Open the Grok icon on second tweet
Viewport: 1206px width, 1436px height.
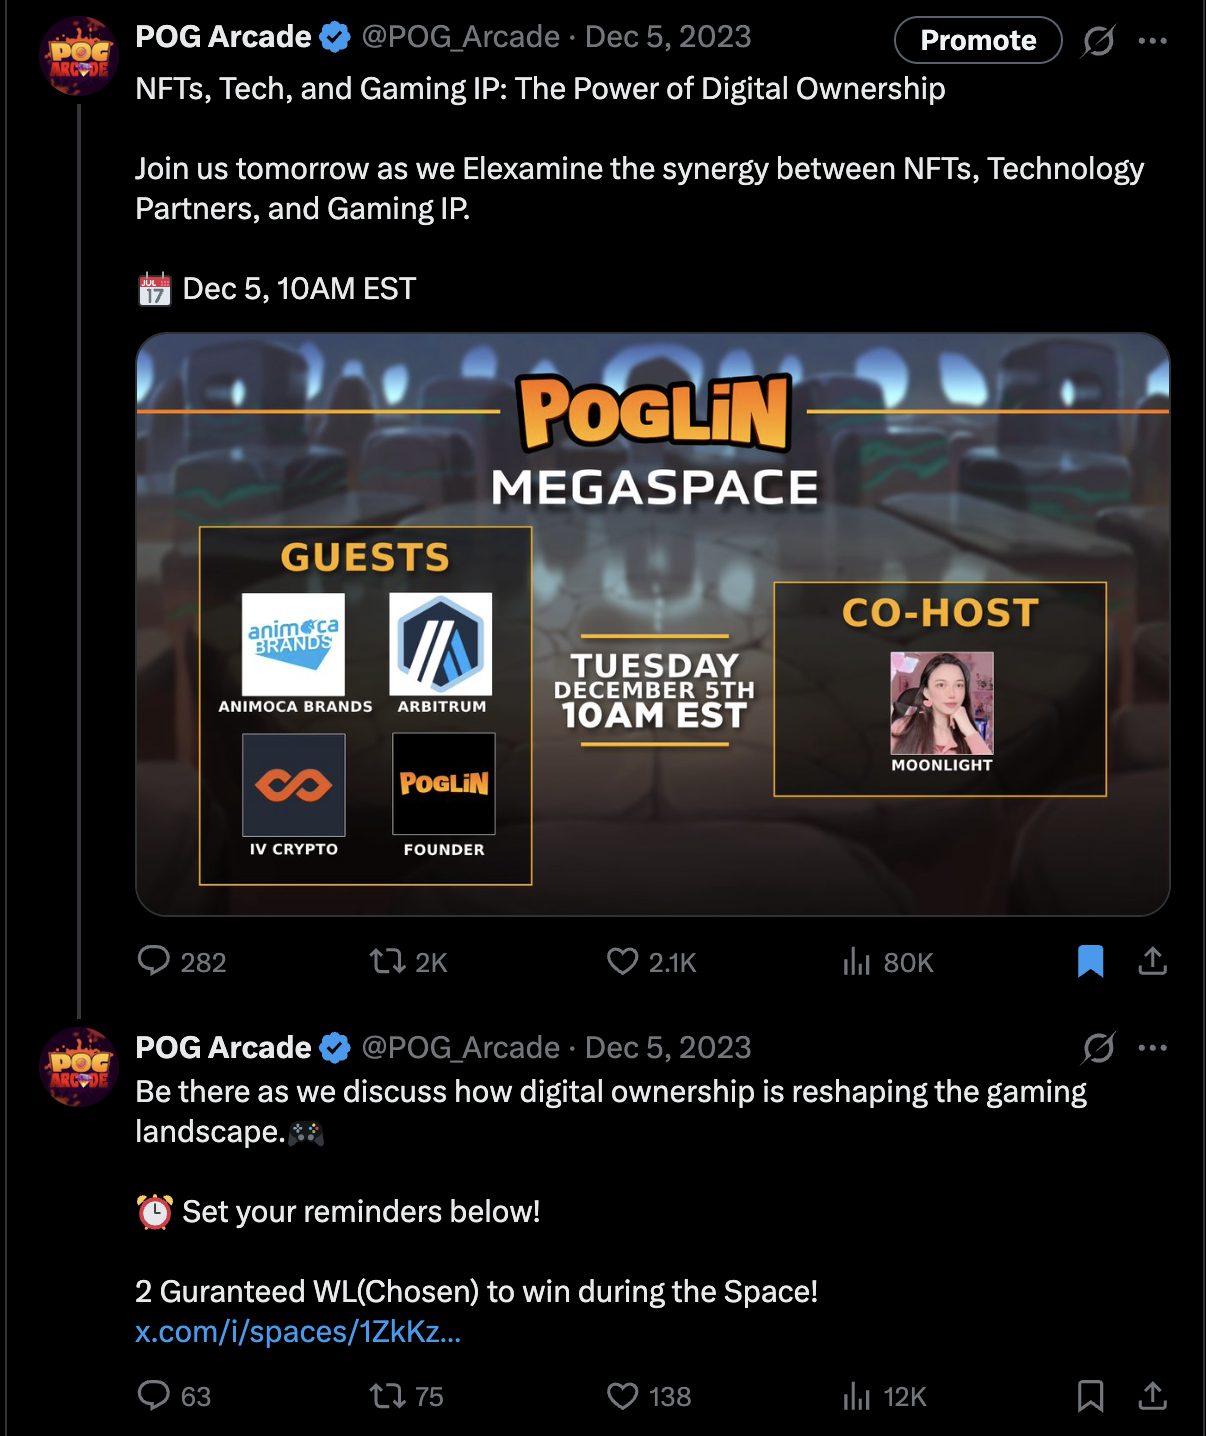click(1098, 1048)
